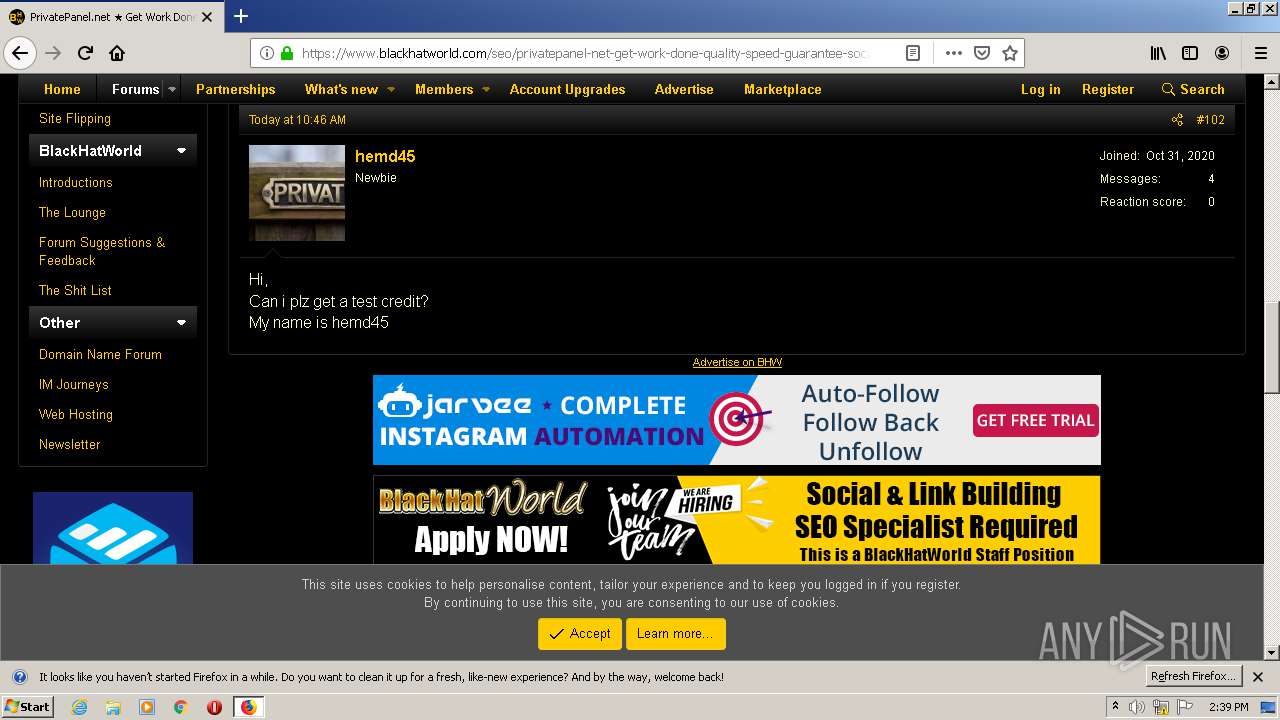Open a new tab with the plus button
The image size is (1280, 720).
coord(241,16)
